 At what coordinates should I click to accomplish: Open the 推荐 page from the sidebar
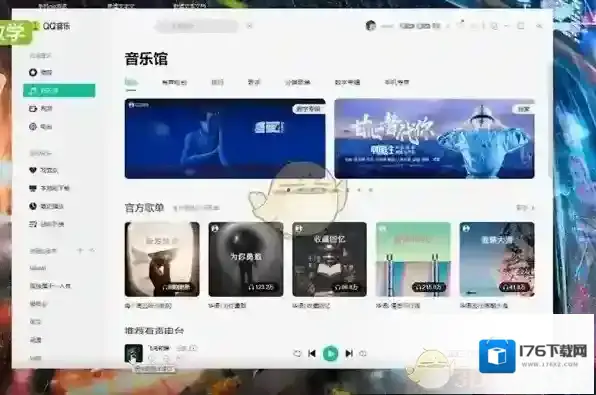41,72
